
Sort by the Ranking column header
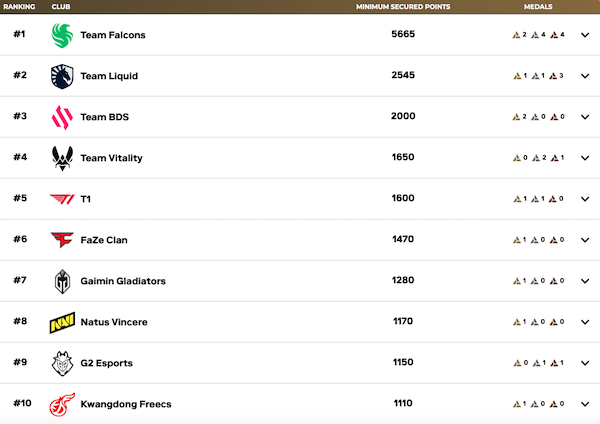(19, 6)
